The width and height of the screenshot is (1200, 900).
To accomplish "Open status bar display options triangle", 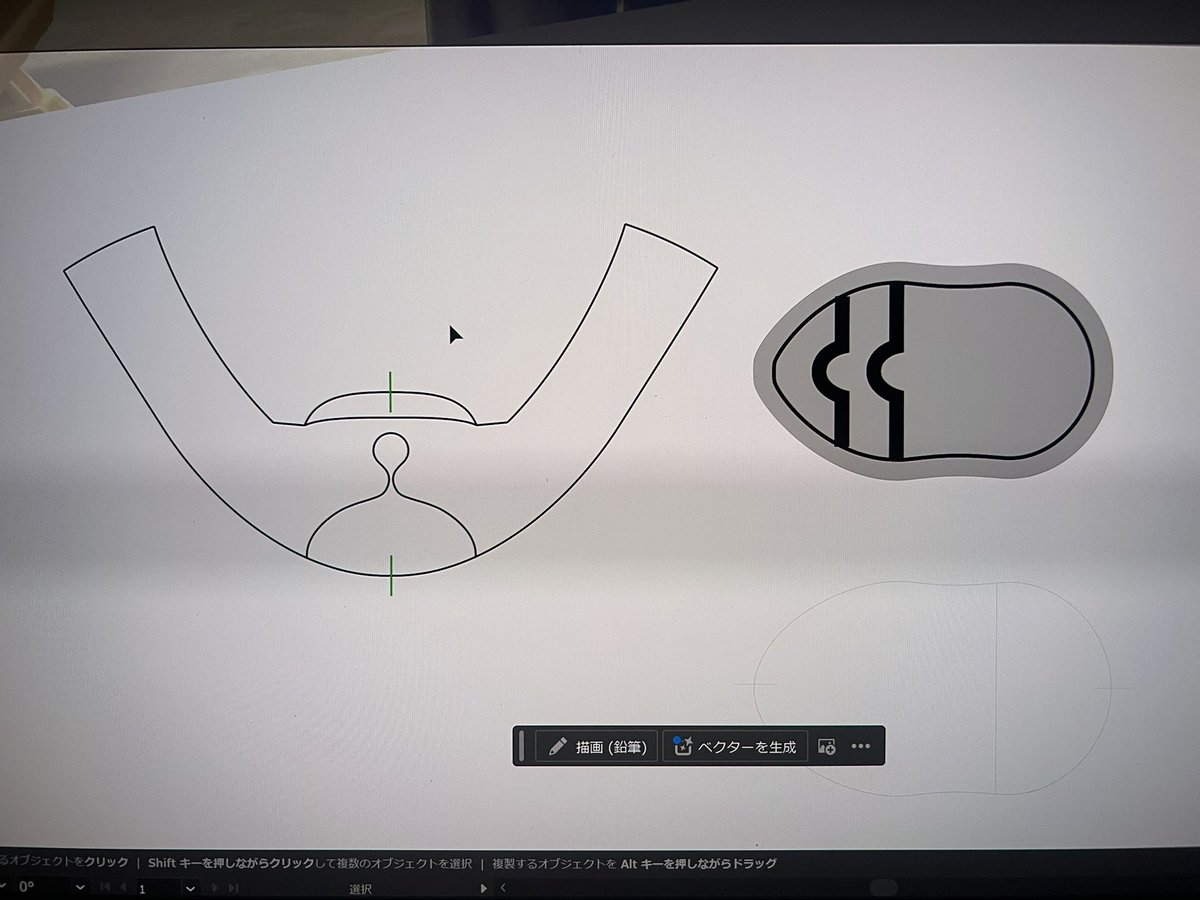I will (484, 888).
